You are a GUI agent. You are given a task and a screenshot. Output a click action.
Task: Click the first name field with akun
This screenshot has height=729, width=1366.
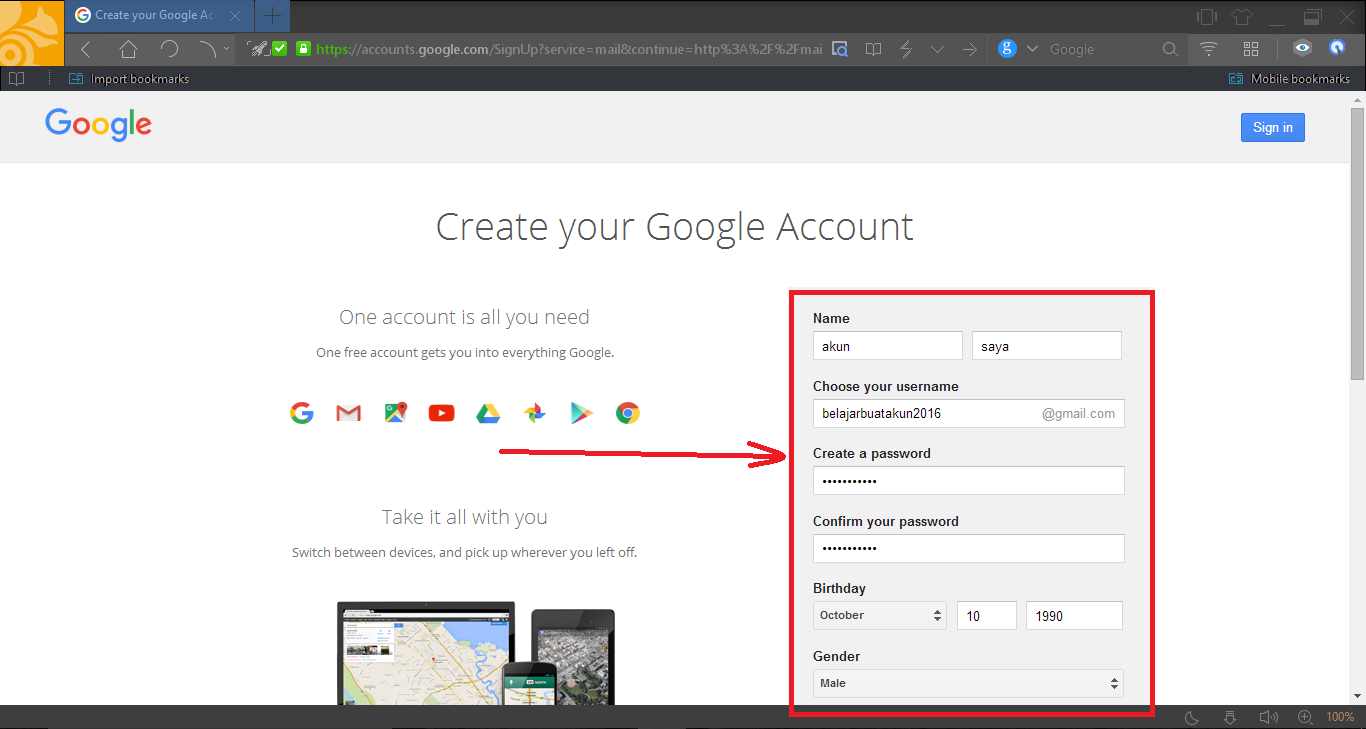[x=887, y=346]
